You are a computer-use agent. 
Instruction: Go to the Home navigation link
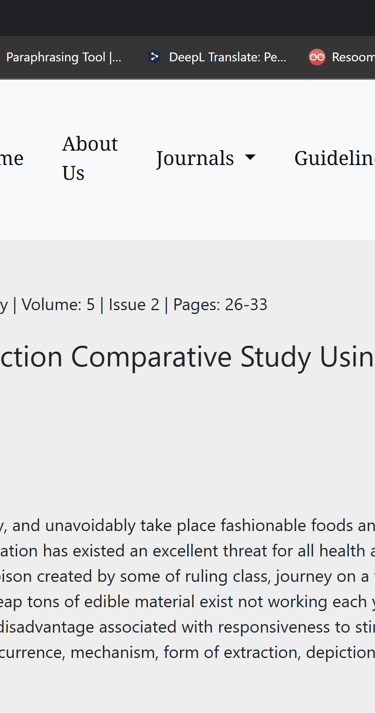pyautogui.click(x=12, y=158)
